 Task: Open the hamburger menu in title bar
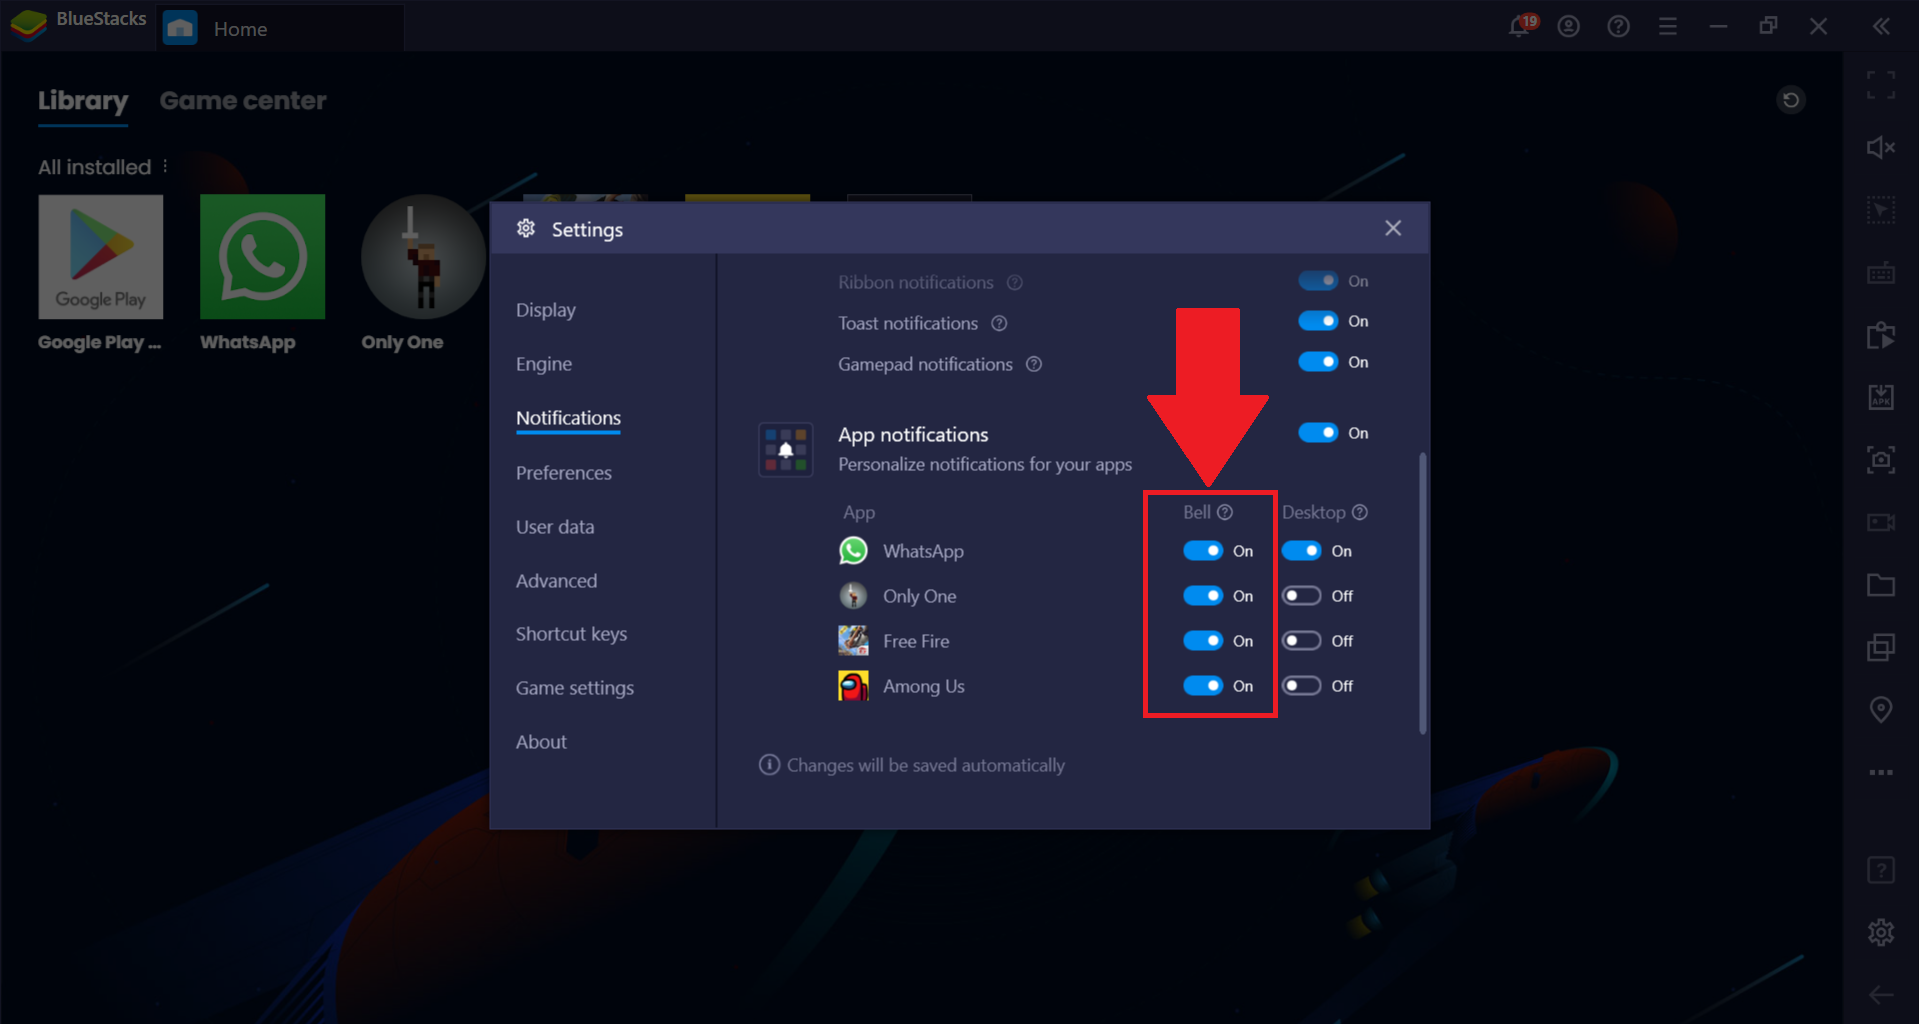(x=1668, y=27)
